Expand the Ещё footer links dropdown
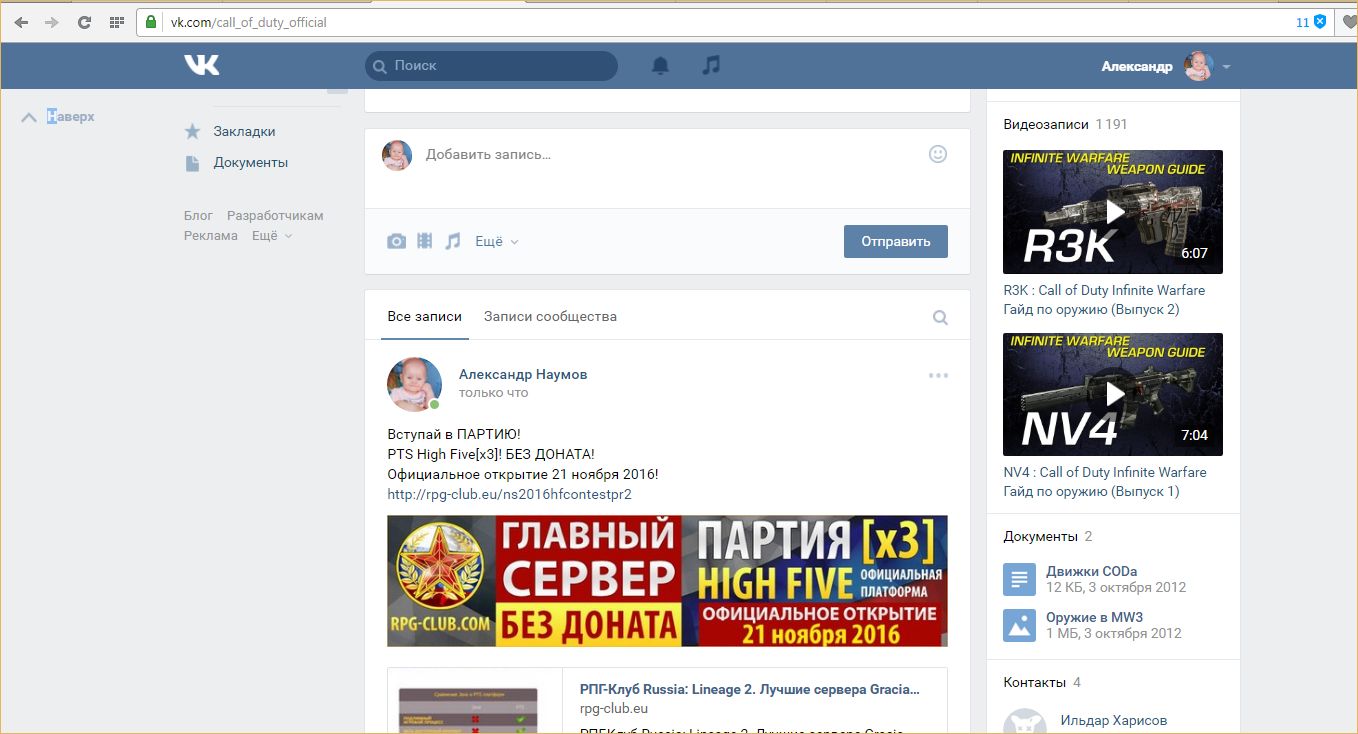Viewport: 1358px width, 734px height. [x=272, y=236]
